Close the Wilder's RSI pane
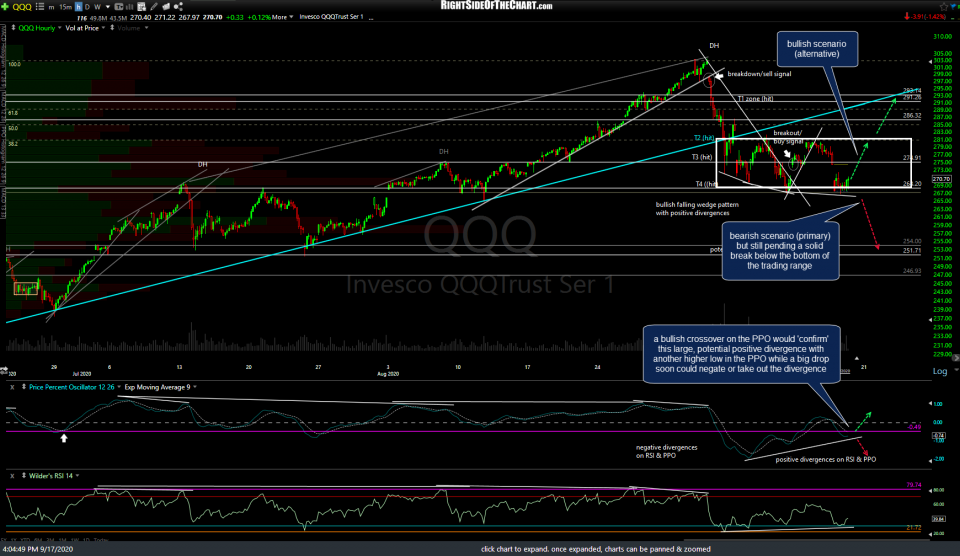The height and width of the screenshot is (556, 960). coord(12,476)
